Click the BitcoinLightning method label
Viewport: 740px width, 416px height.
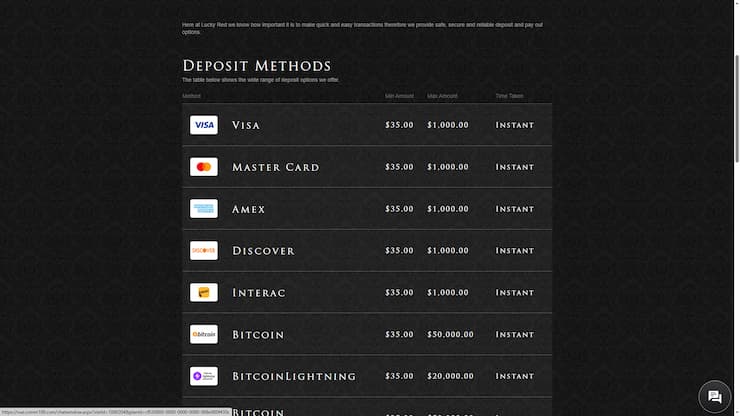294,376
